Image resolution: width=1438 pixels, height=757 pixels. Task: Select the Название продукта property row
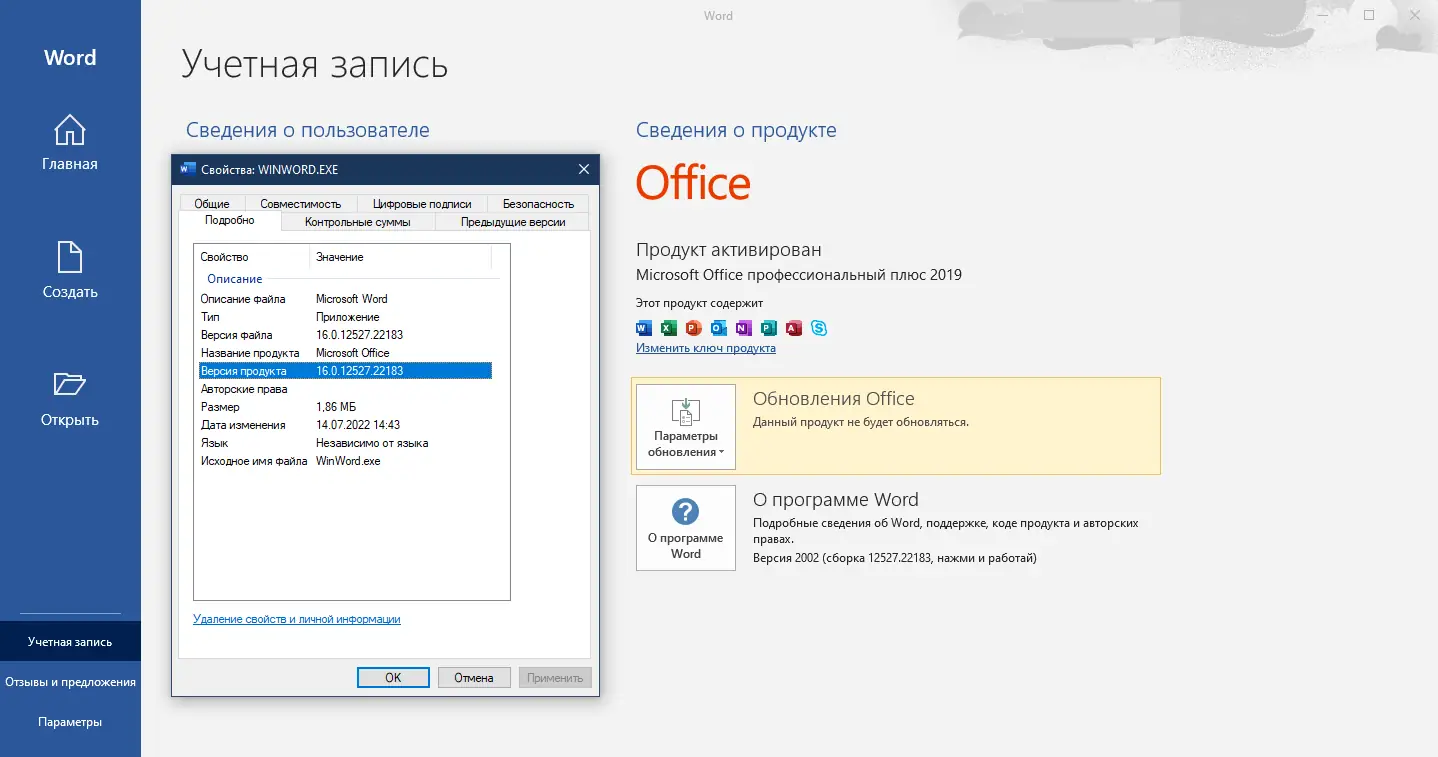click(345, 353)
